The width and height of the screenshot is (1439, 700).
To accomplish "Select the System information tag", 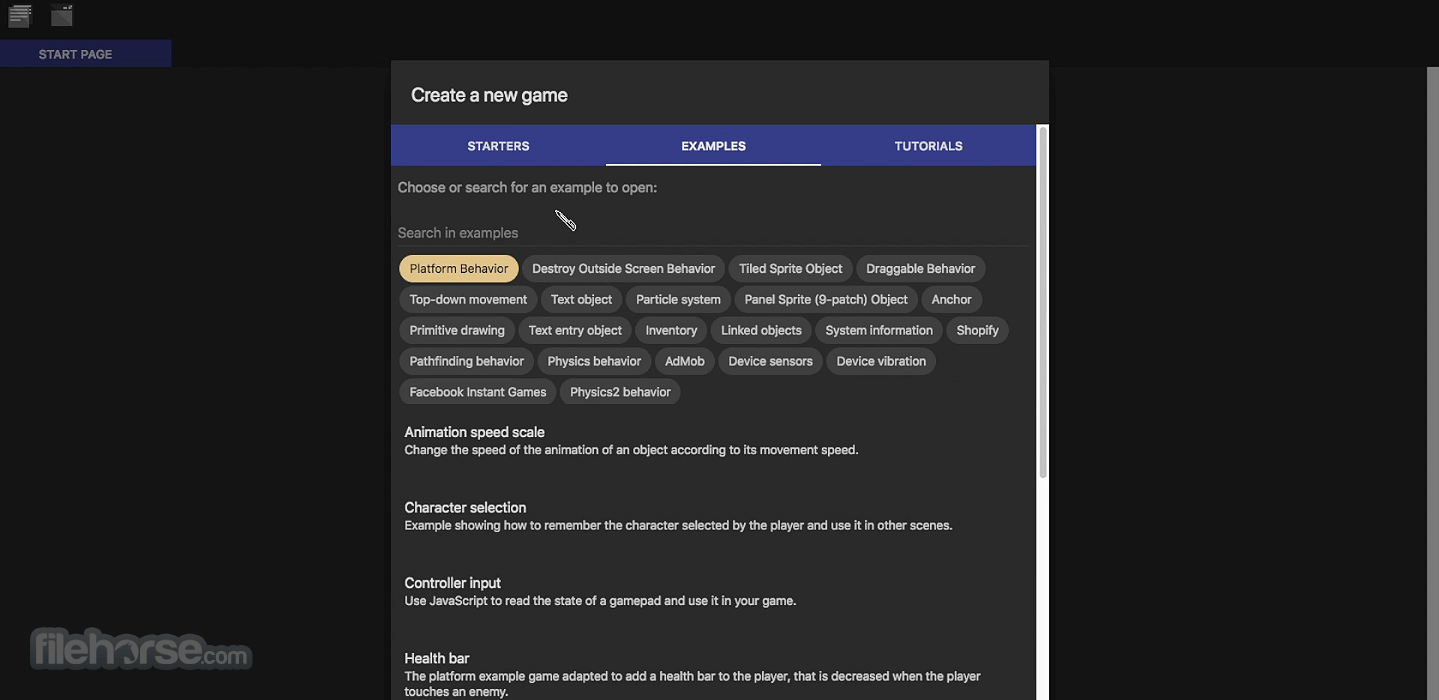I will (x=879, y=330).
